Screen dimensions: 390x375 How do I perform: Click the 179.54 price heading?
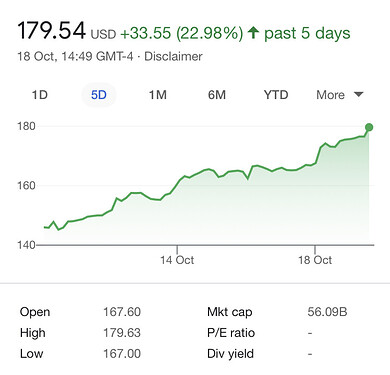click(52, 31)
